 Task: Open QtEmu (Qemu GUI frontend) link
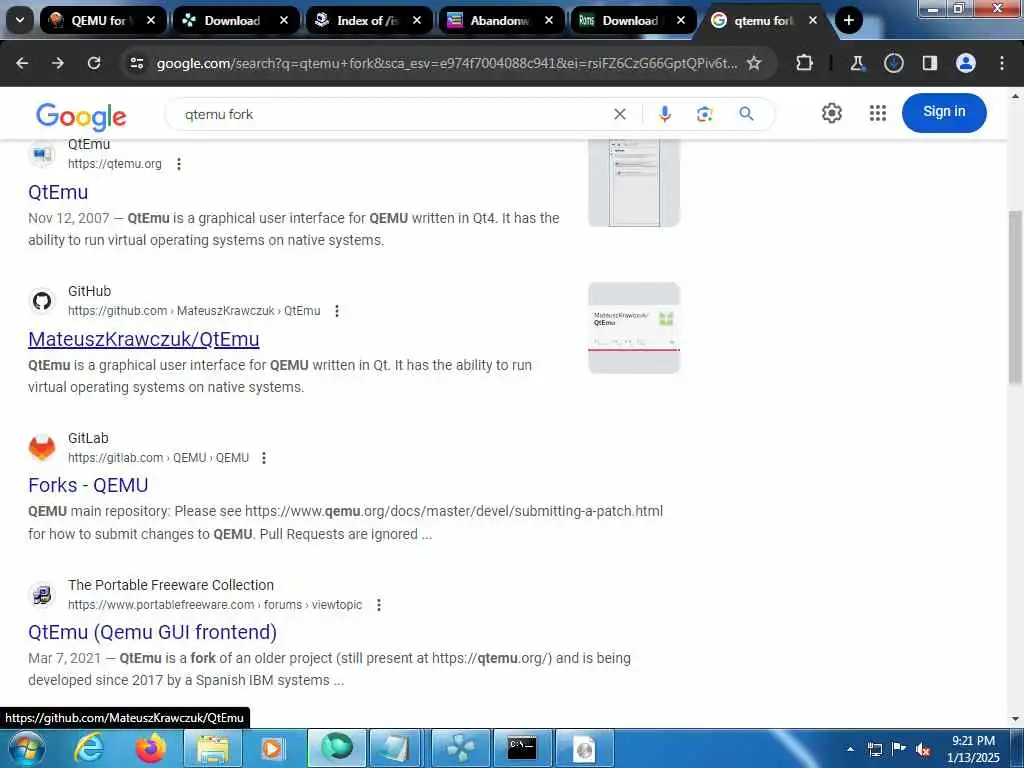point(152,632)
